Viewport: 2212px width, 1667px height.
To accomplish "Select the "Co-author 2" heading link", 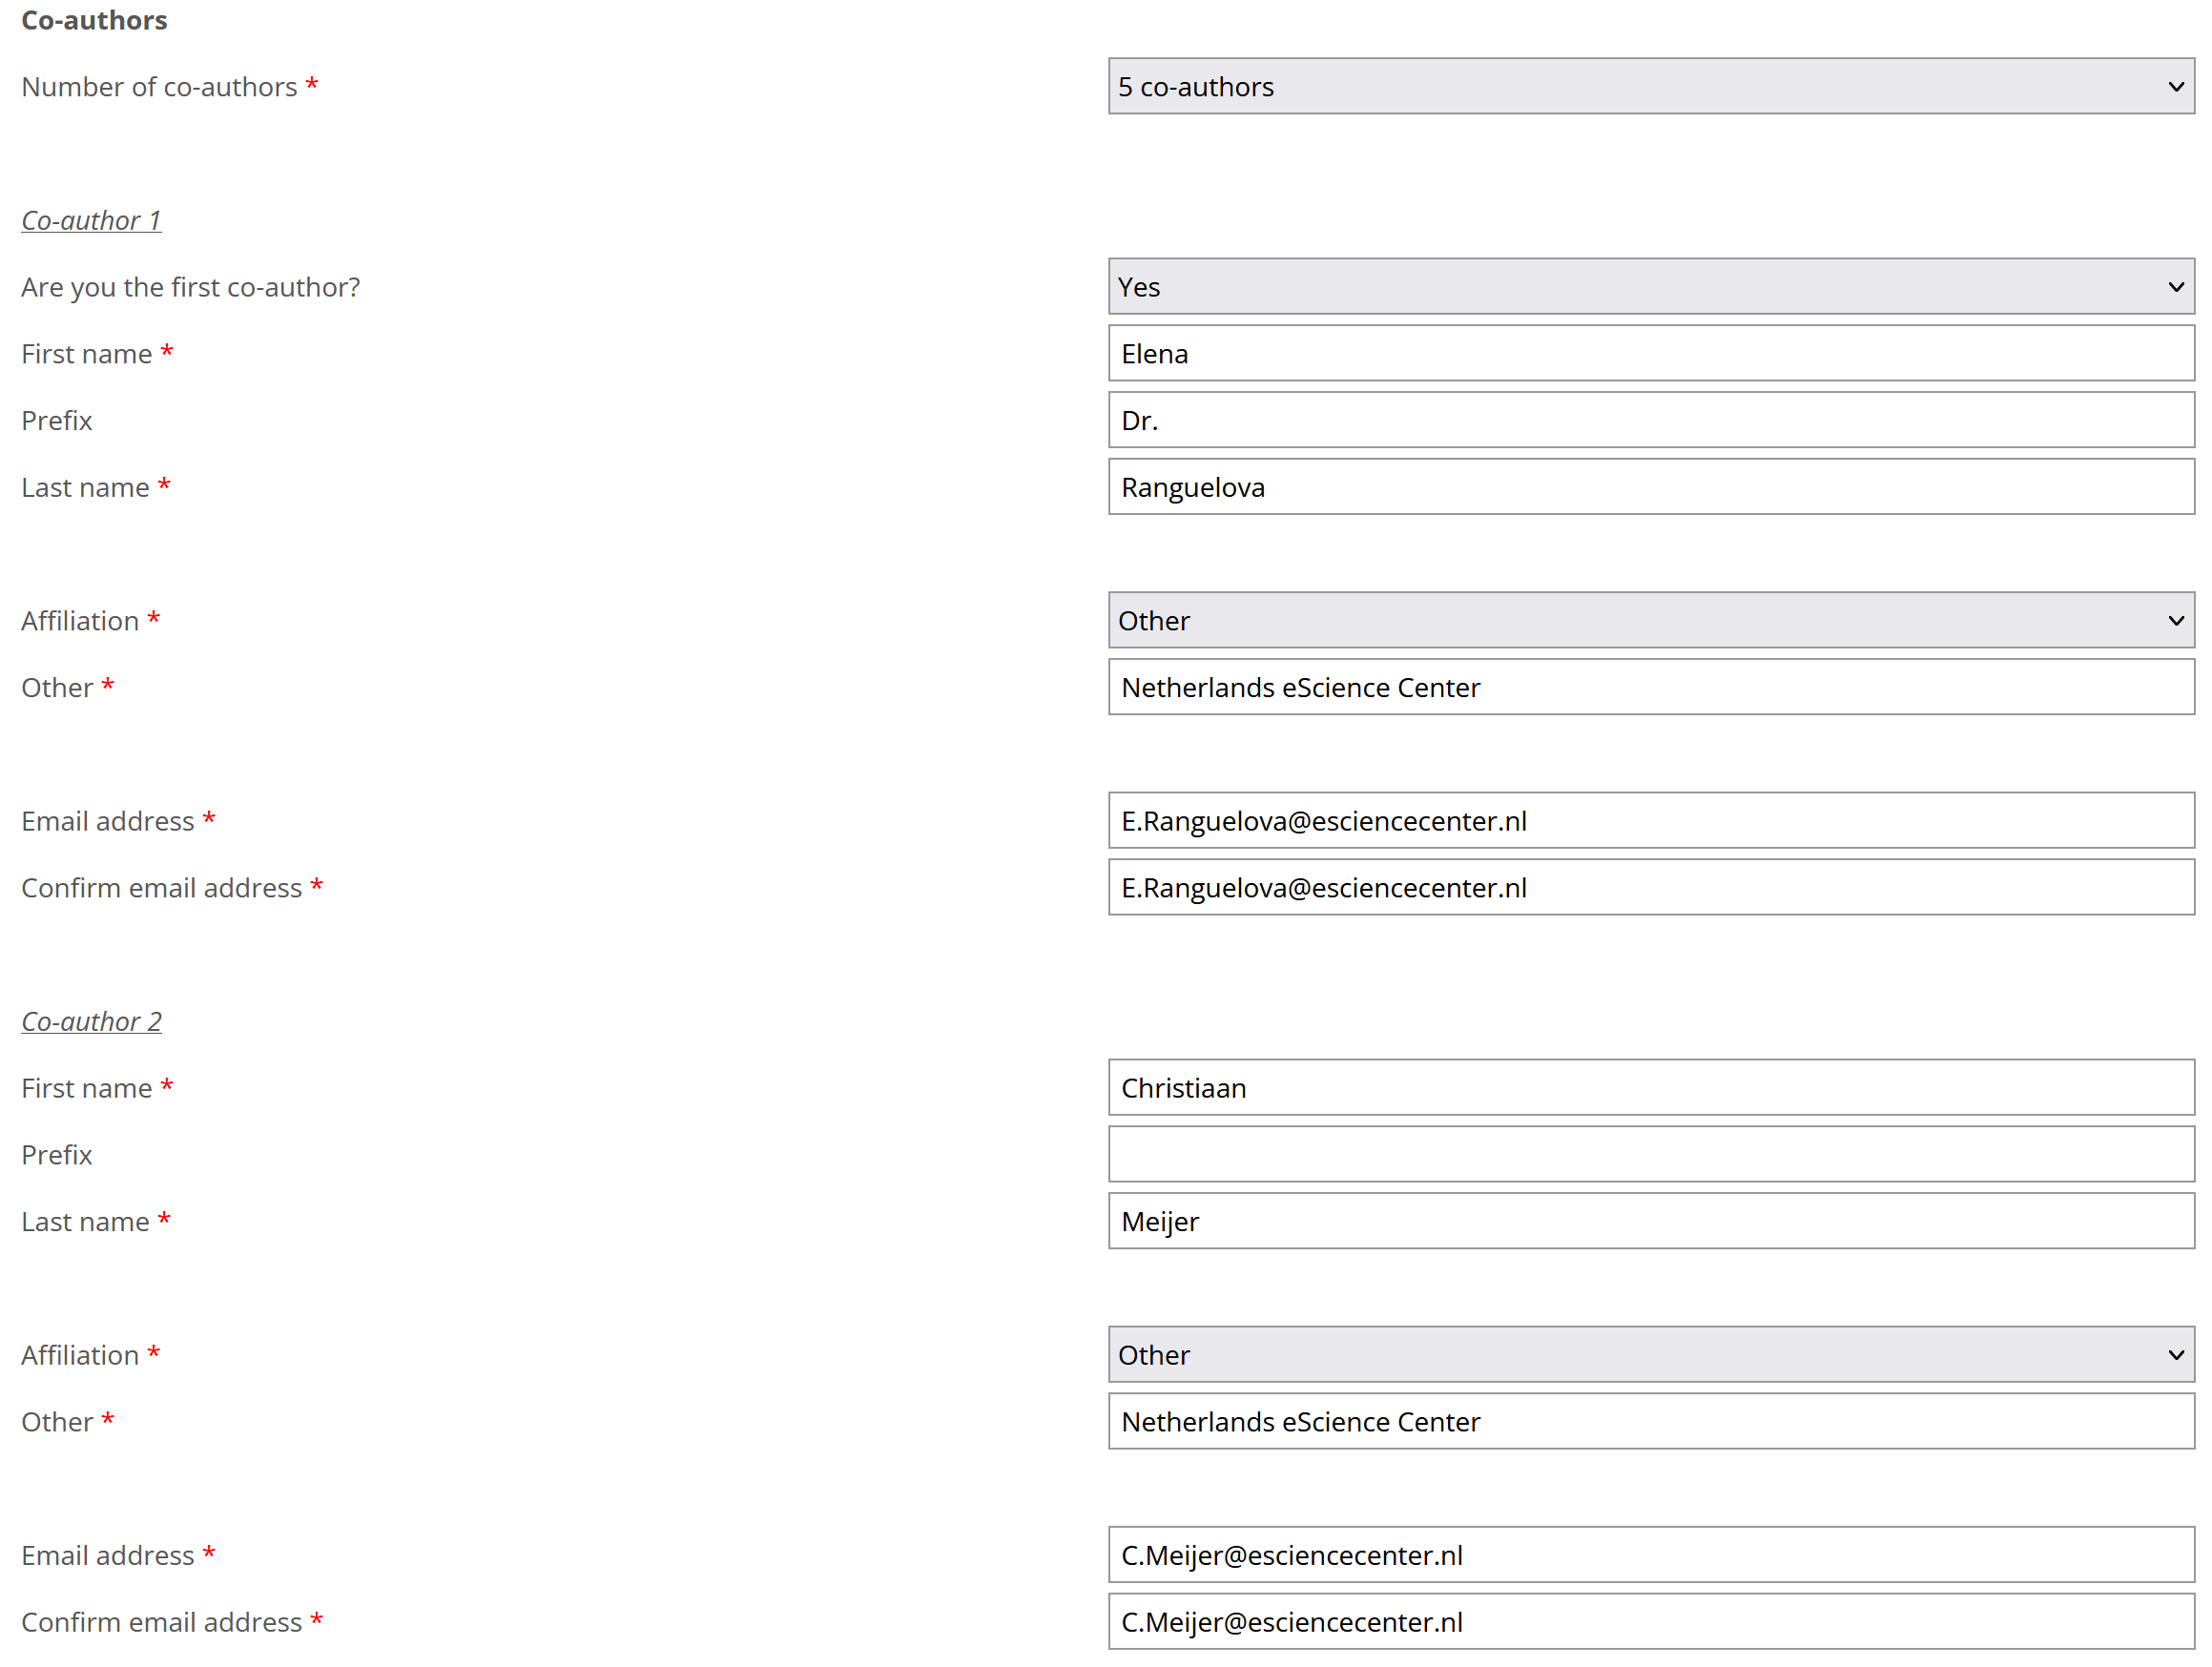I will tap(90, 1021).
